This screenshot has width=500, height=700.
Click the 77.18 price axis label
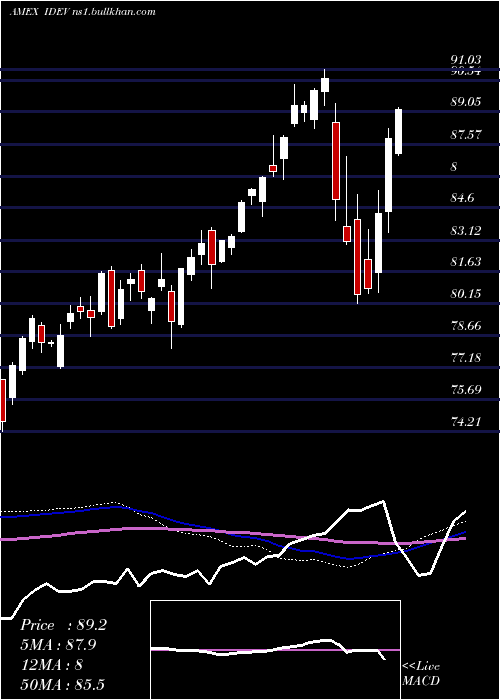[465, 357]
